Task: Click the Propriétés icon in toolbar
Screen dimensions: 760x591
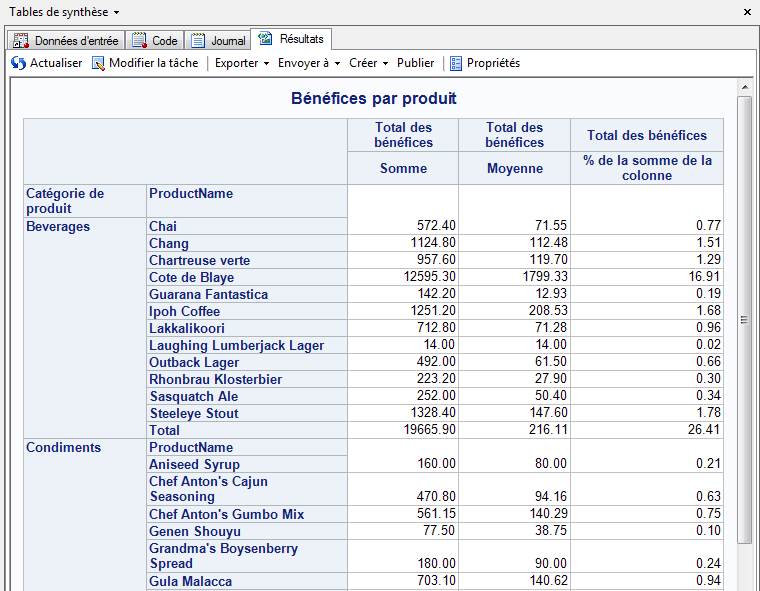Action: pos(456,63)
